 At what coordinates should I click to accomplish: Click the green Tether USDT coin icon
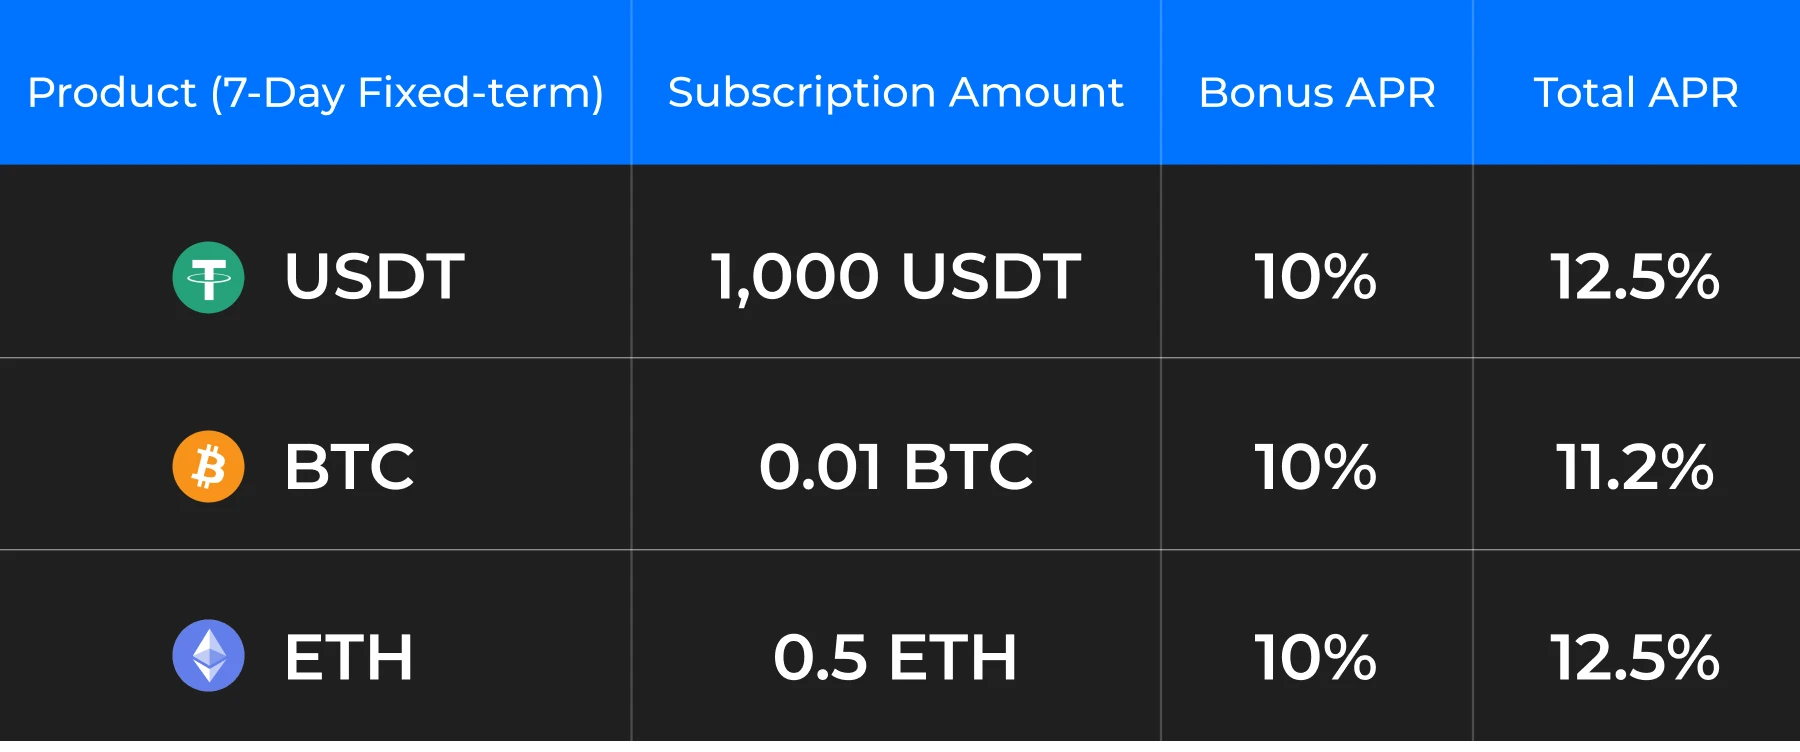(x=208, y=278)
